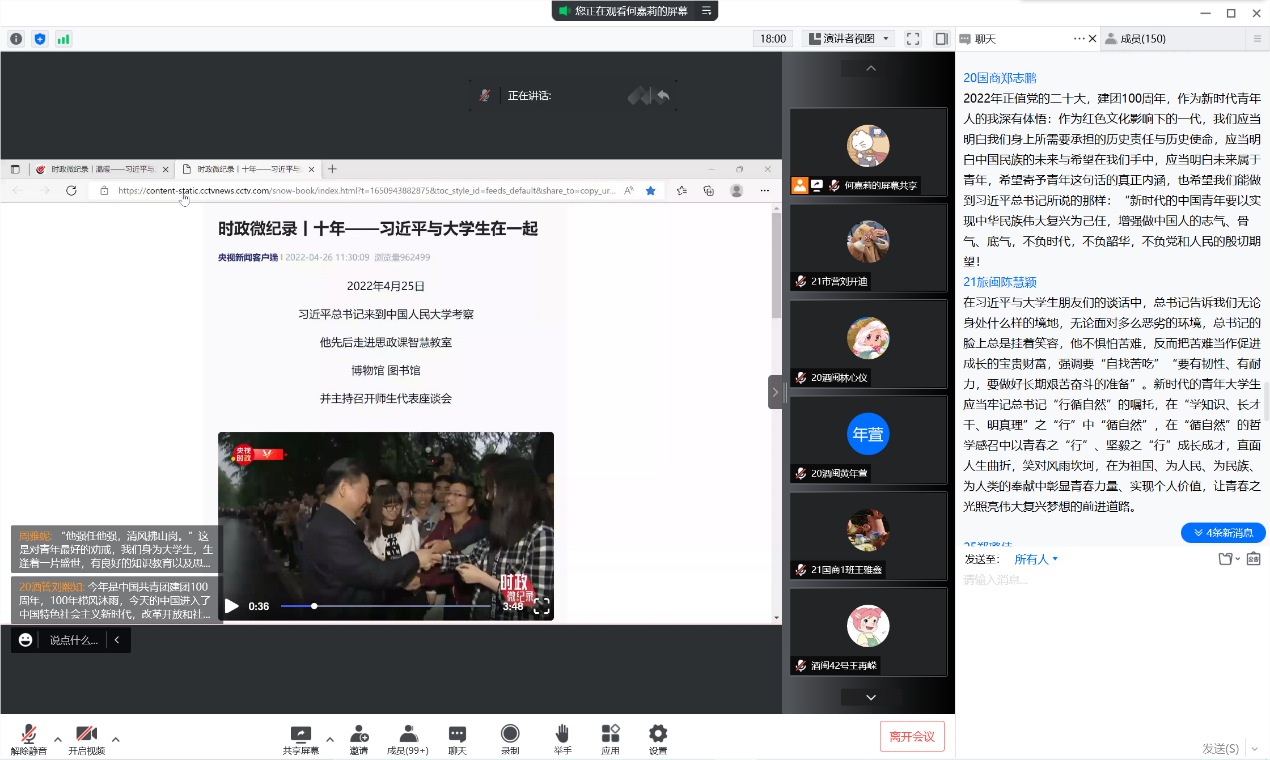
Task: Switch to the members (150) tab
Action: tap(1142, 39)
